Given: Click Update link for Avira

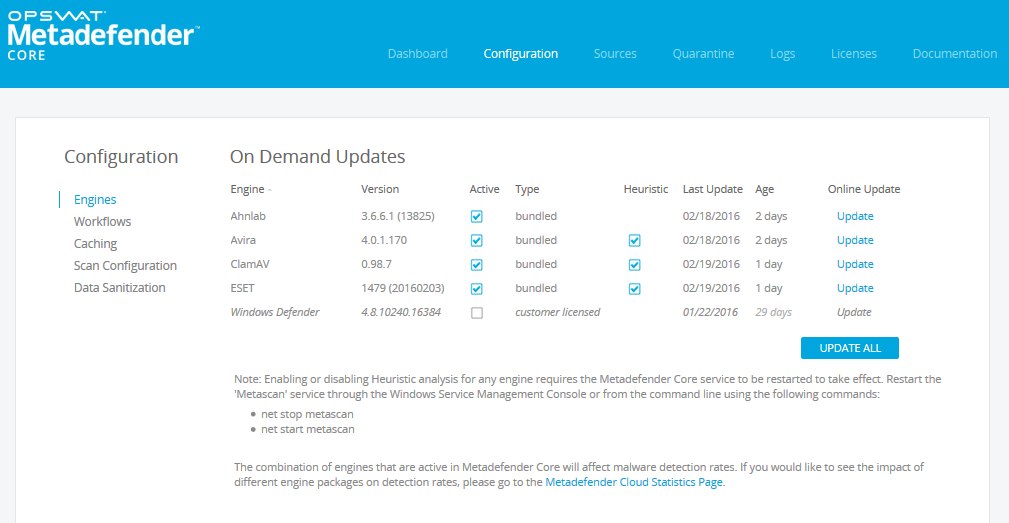Looking at the screenshot, I should (855, 240).
